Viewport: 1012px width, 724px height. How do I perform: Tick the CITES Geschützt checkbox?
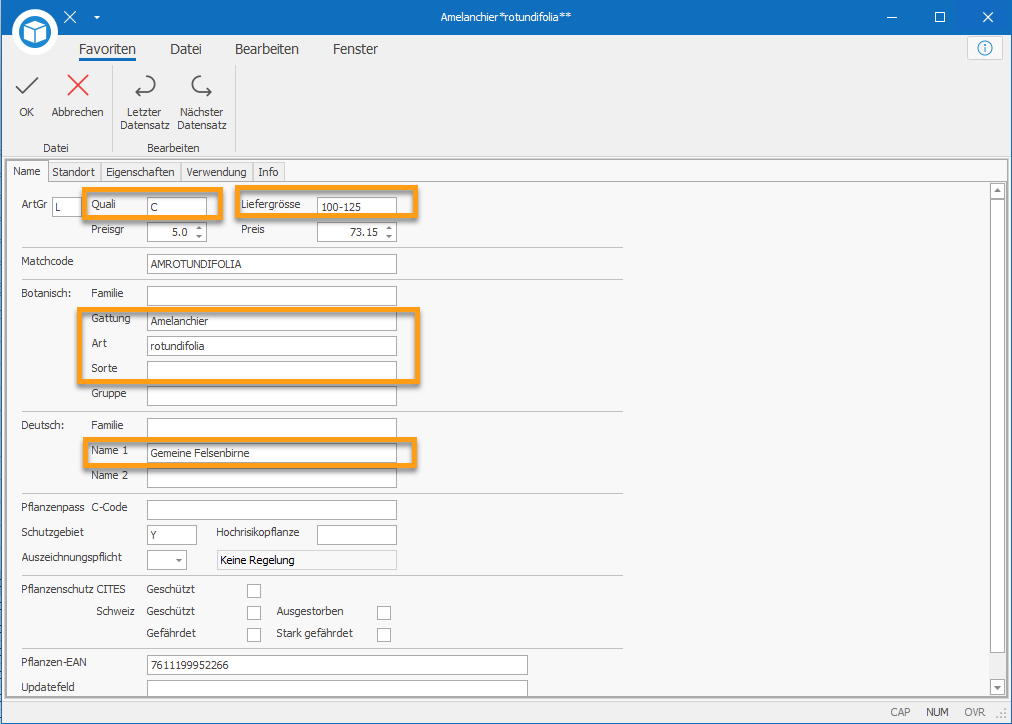coord(254,590)
